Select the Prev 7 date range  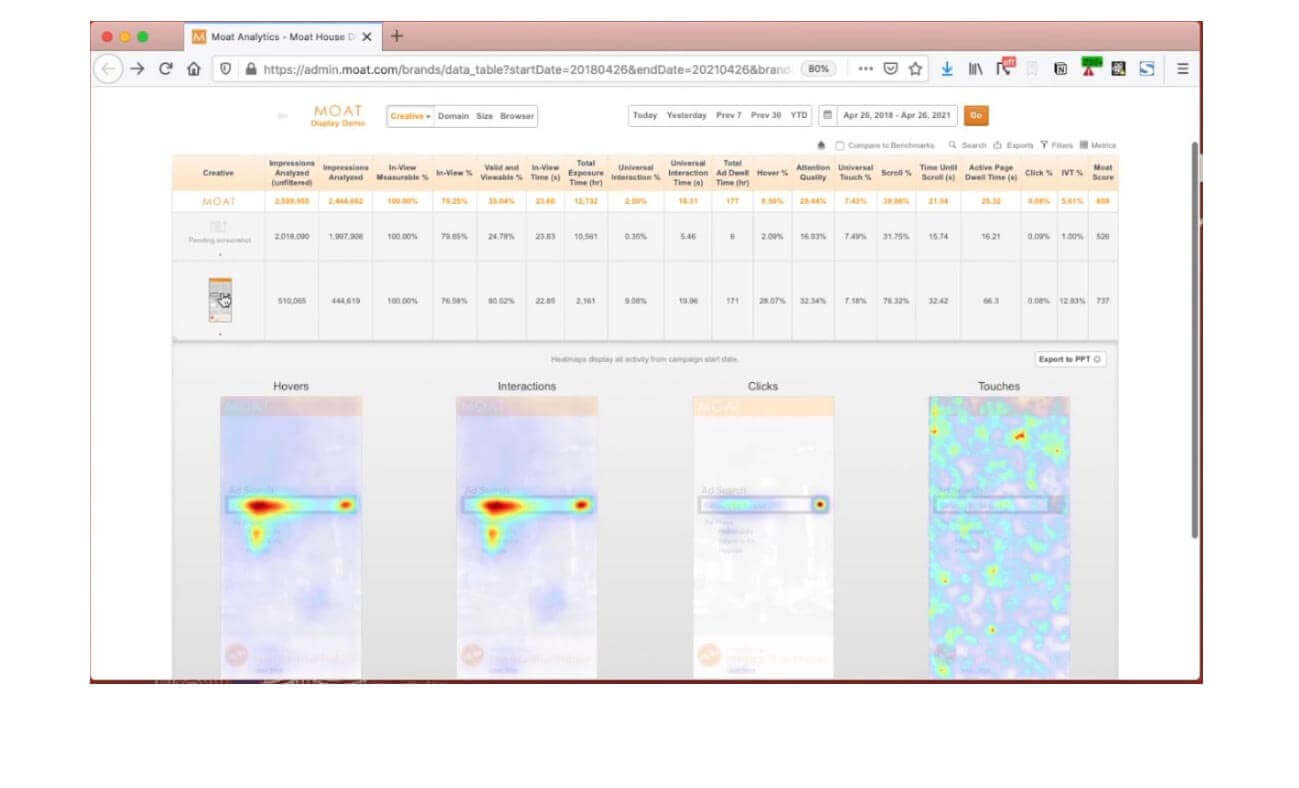tap(729, 115)
